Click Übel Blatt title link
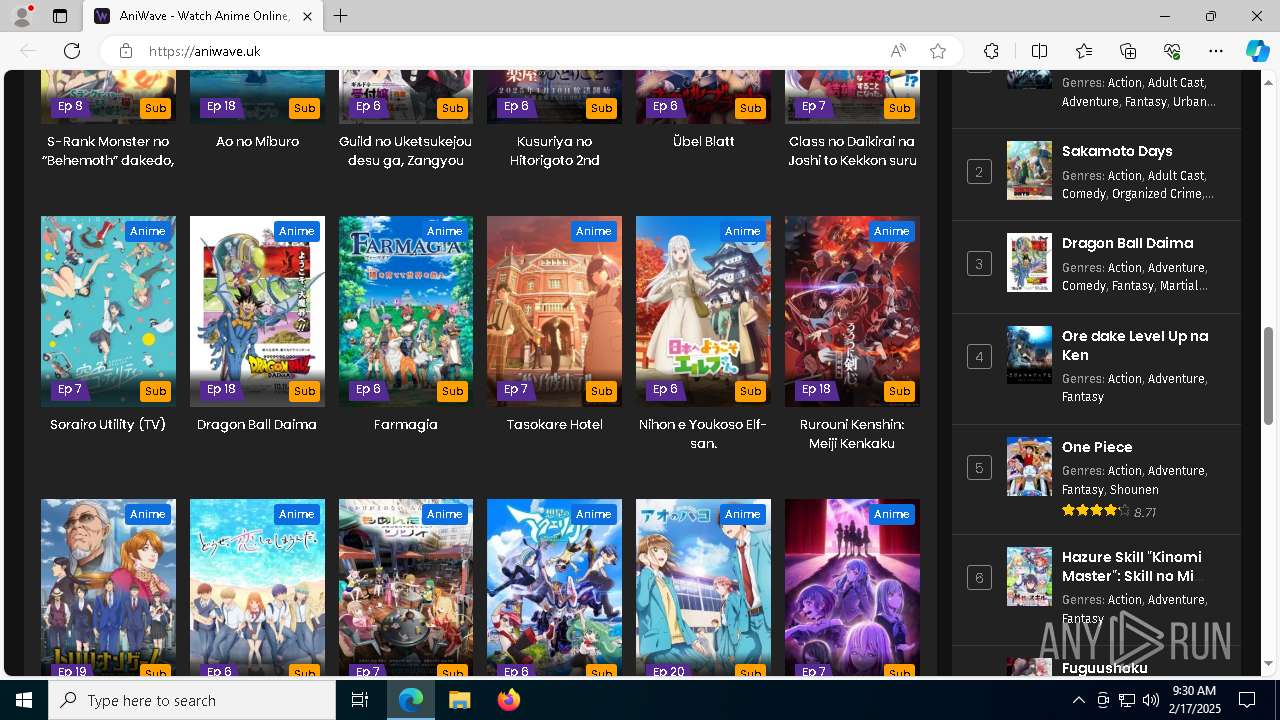This screenshot has width=1280, height=720. [703, 142]
